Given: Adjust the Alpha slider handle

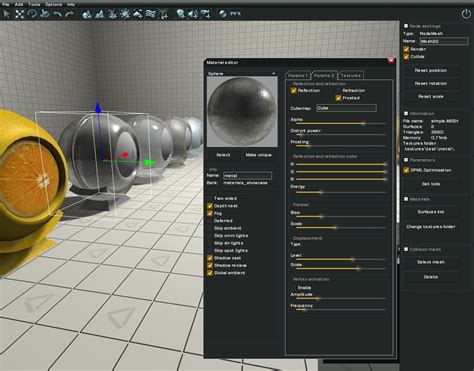Looking at the screenshot, I should (x=363, y=123).
